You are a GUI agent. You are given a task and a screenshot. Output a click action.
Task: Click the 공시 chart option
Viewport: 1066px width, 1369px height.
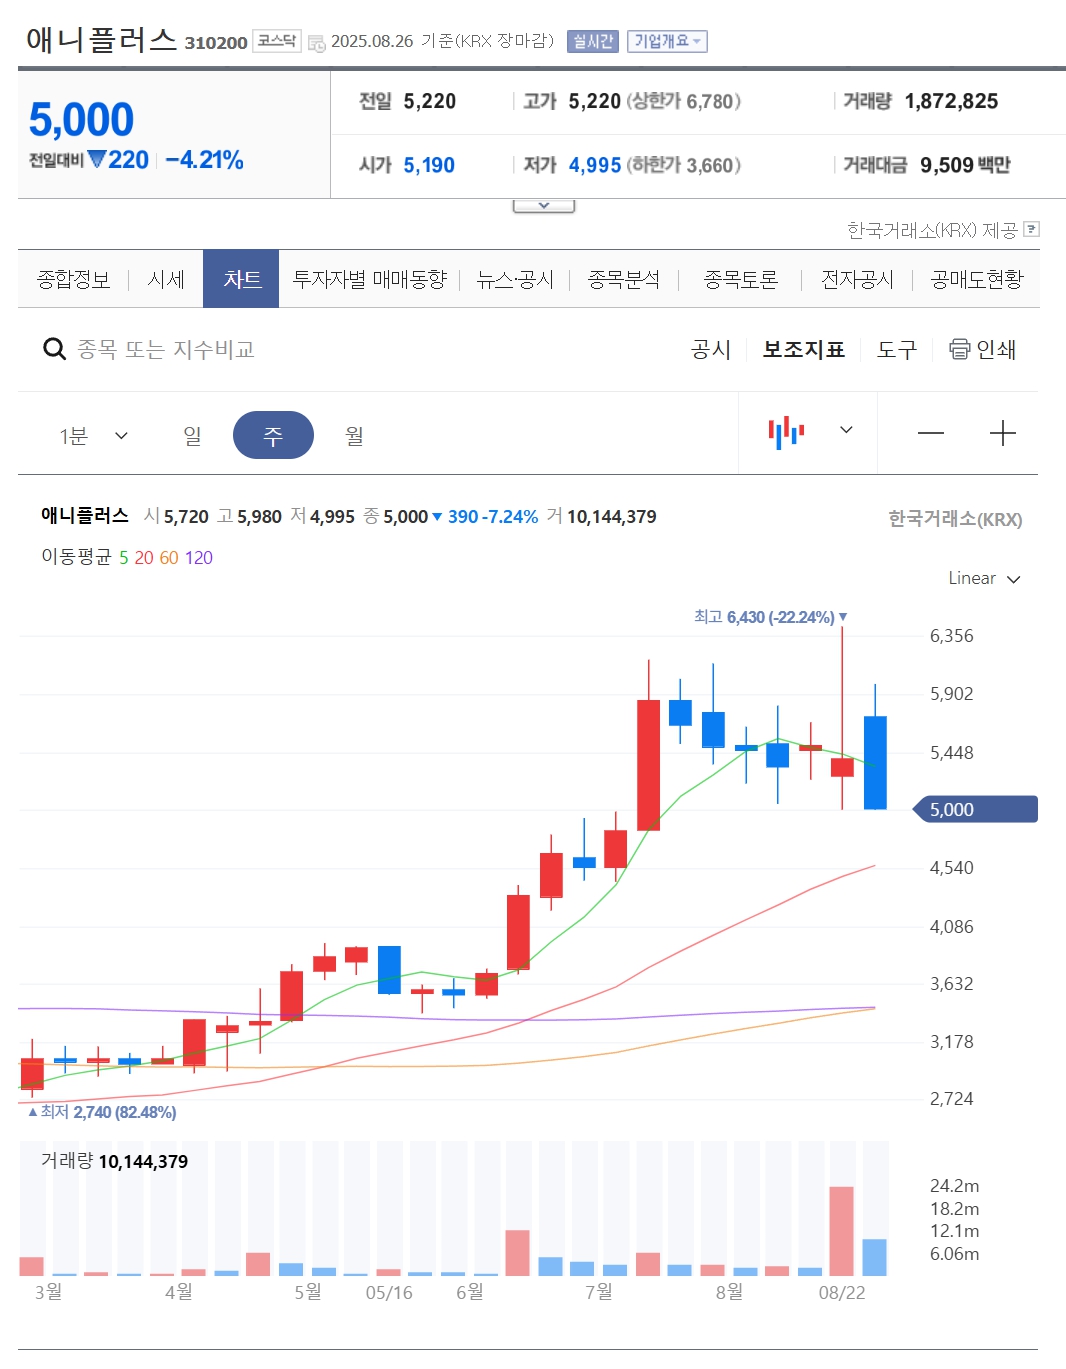tap(711, 349)
